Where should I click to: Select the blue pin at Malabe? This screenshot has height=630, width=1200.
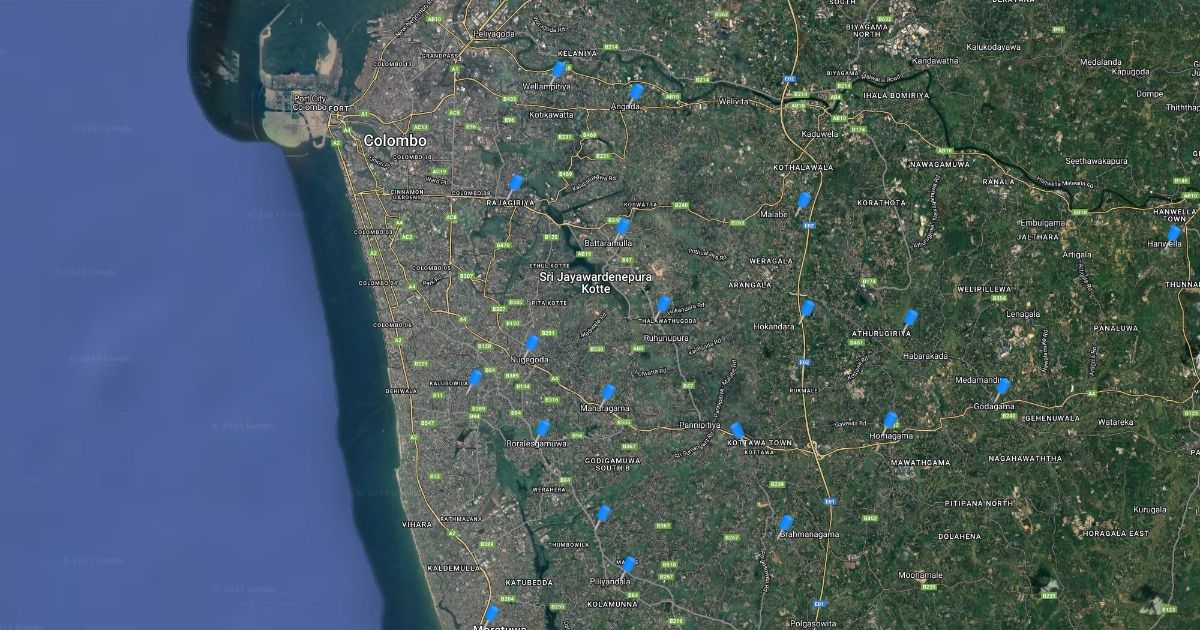click(x=804, y=201)
